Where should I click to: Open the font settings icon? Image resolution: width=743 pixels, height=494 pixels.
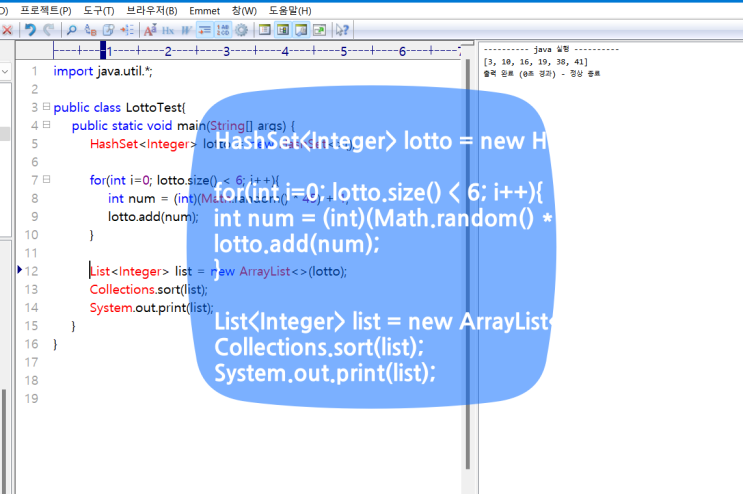pyautogui.click(x=149, y=30)
